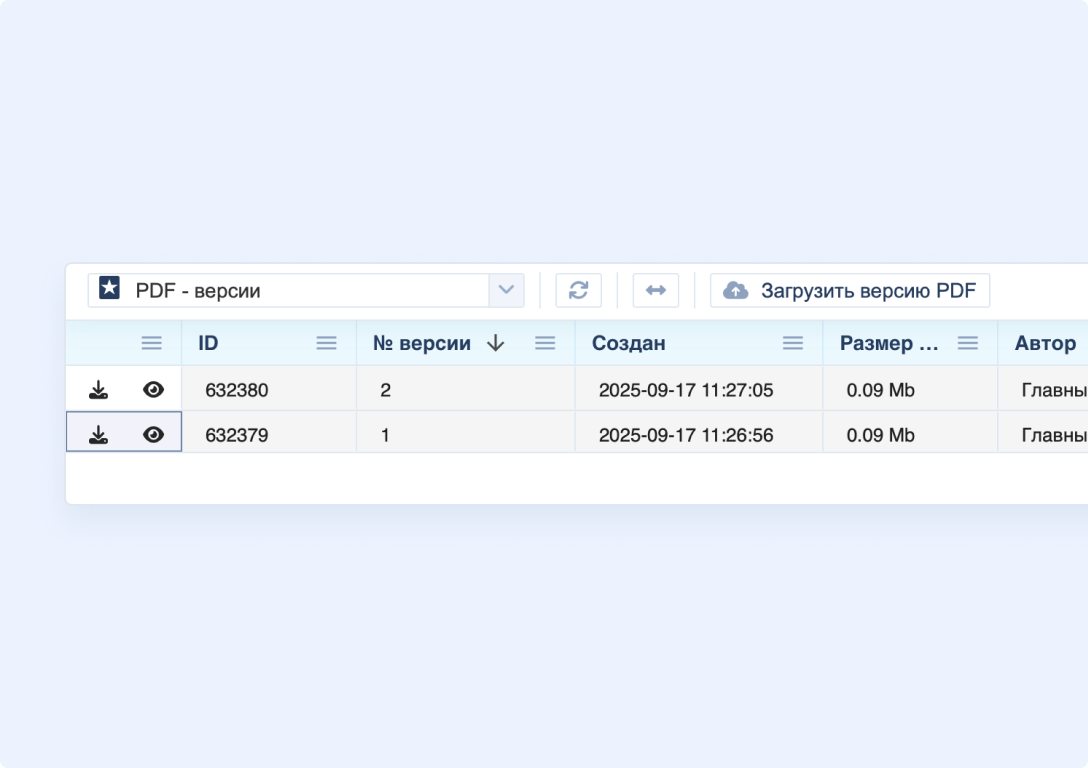Click the refresh table icon

pyautogui.click(x=578, y=290)
